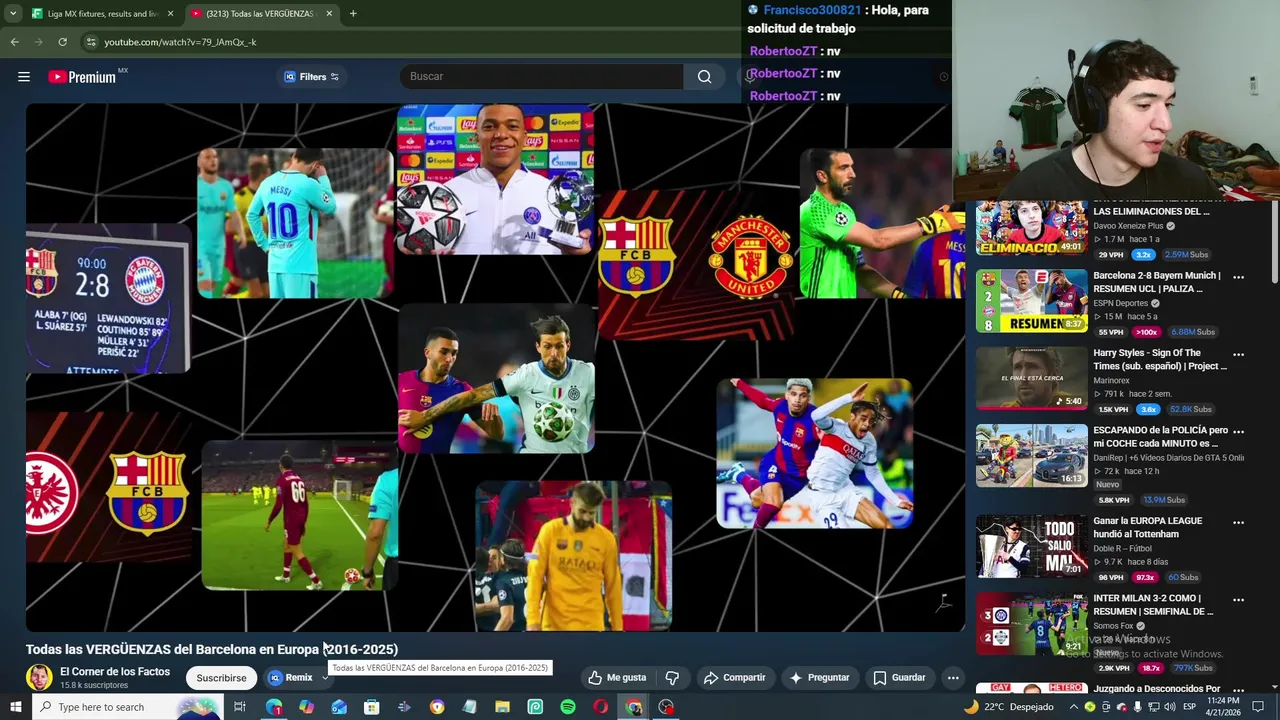Open Juzgando a Desconocidos video title
Image resolution: width=1280 pixels, height=720 pixels.
1157,689
